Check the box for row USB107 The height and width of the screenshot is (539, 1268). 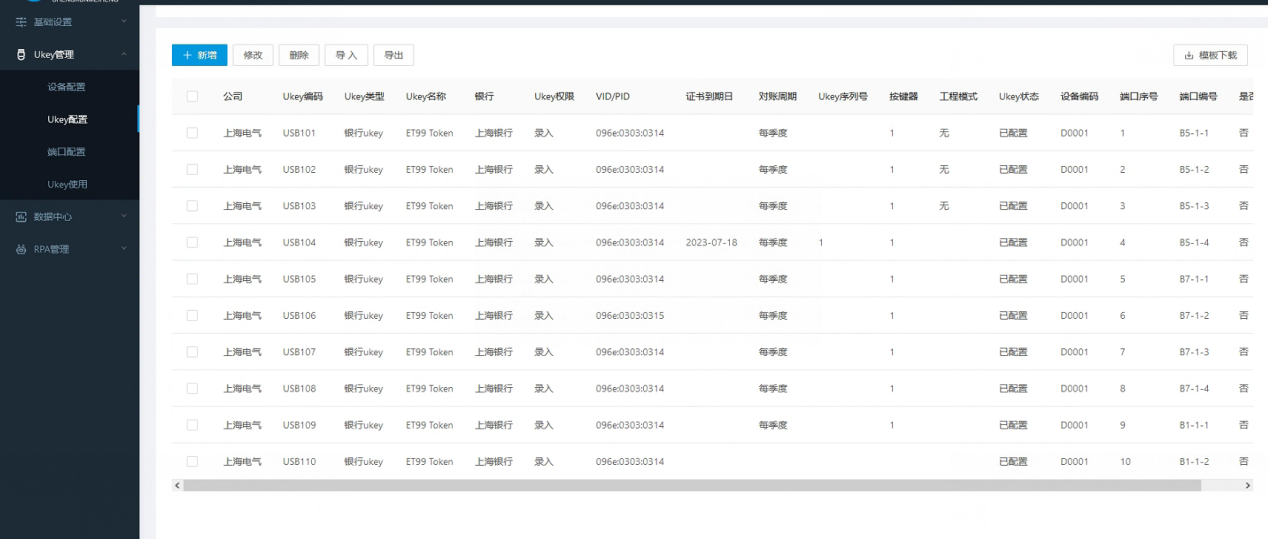(192, 352)
